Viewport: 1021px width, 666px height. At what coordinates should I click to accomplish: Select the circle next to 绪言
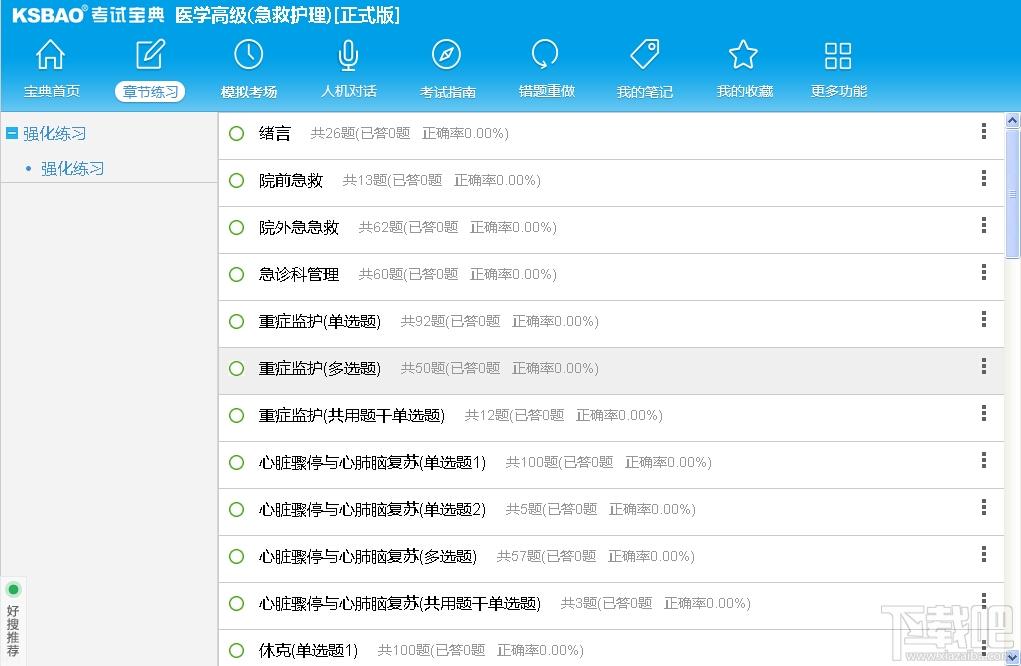coord(236,133)
